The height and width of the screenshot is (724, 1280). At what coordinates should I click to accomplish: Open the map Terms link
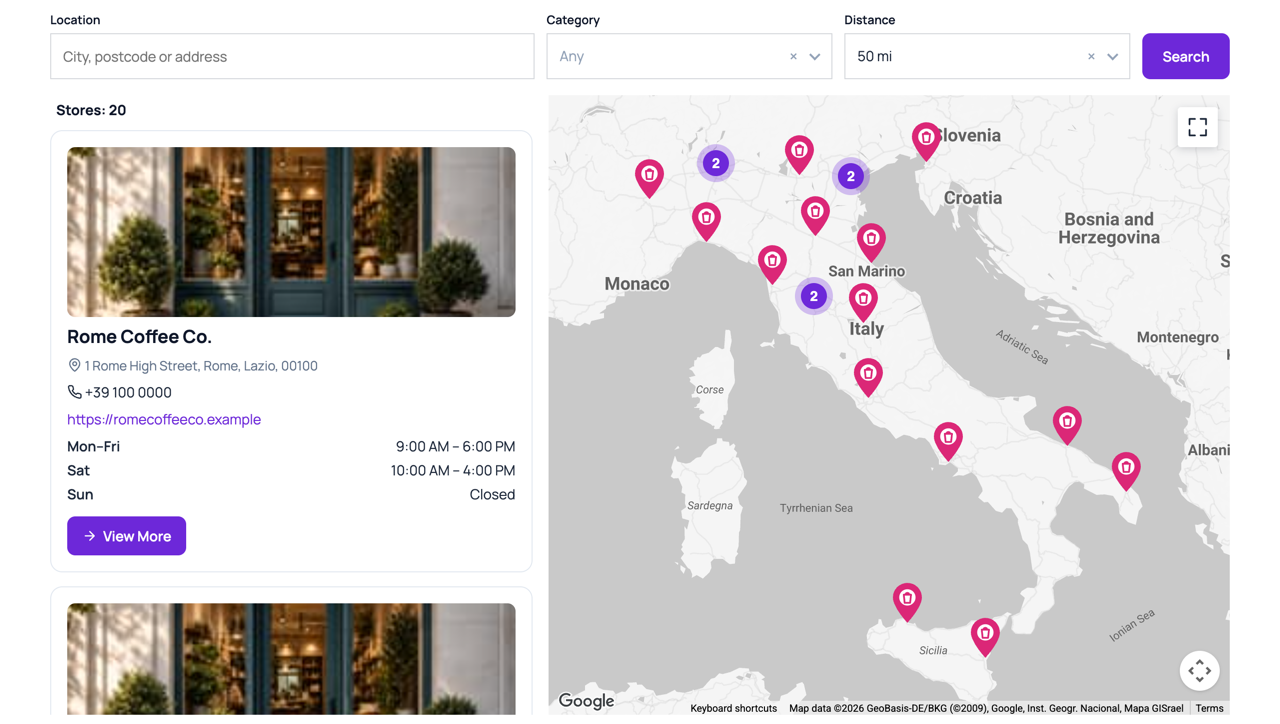coord(1209,708)
